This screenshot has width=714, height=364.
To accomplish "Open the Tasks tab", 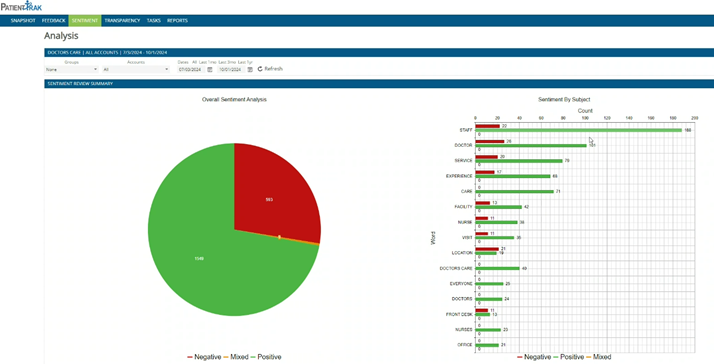I will [153, 21].
